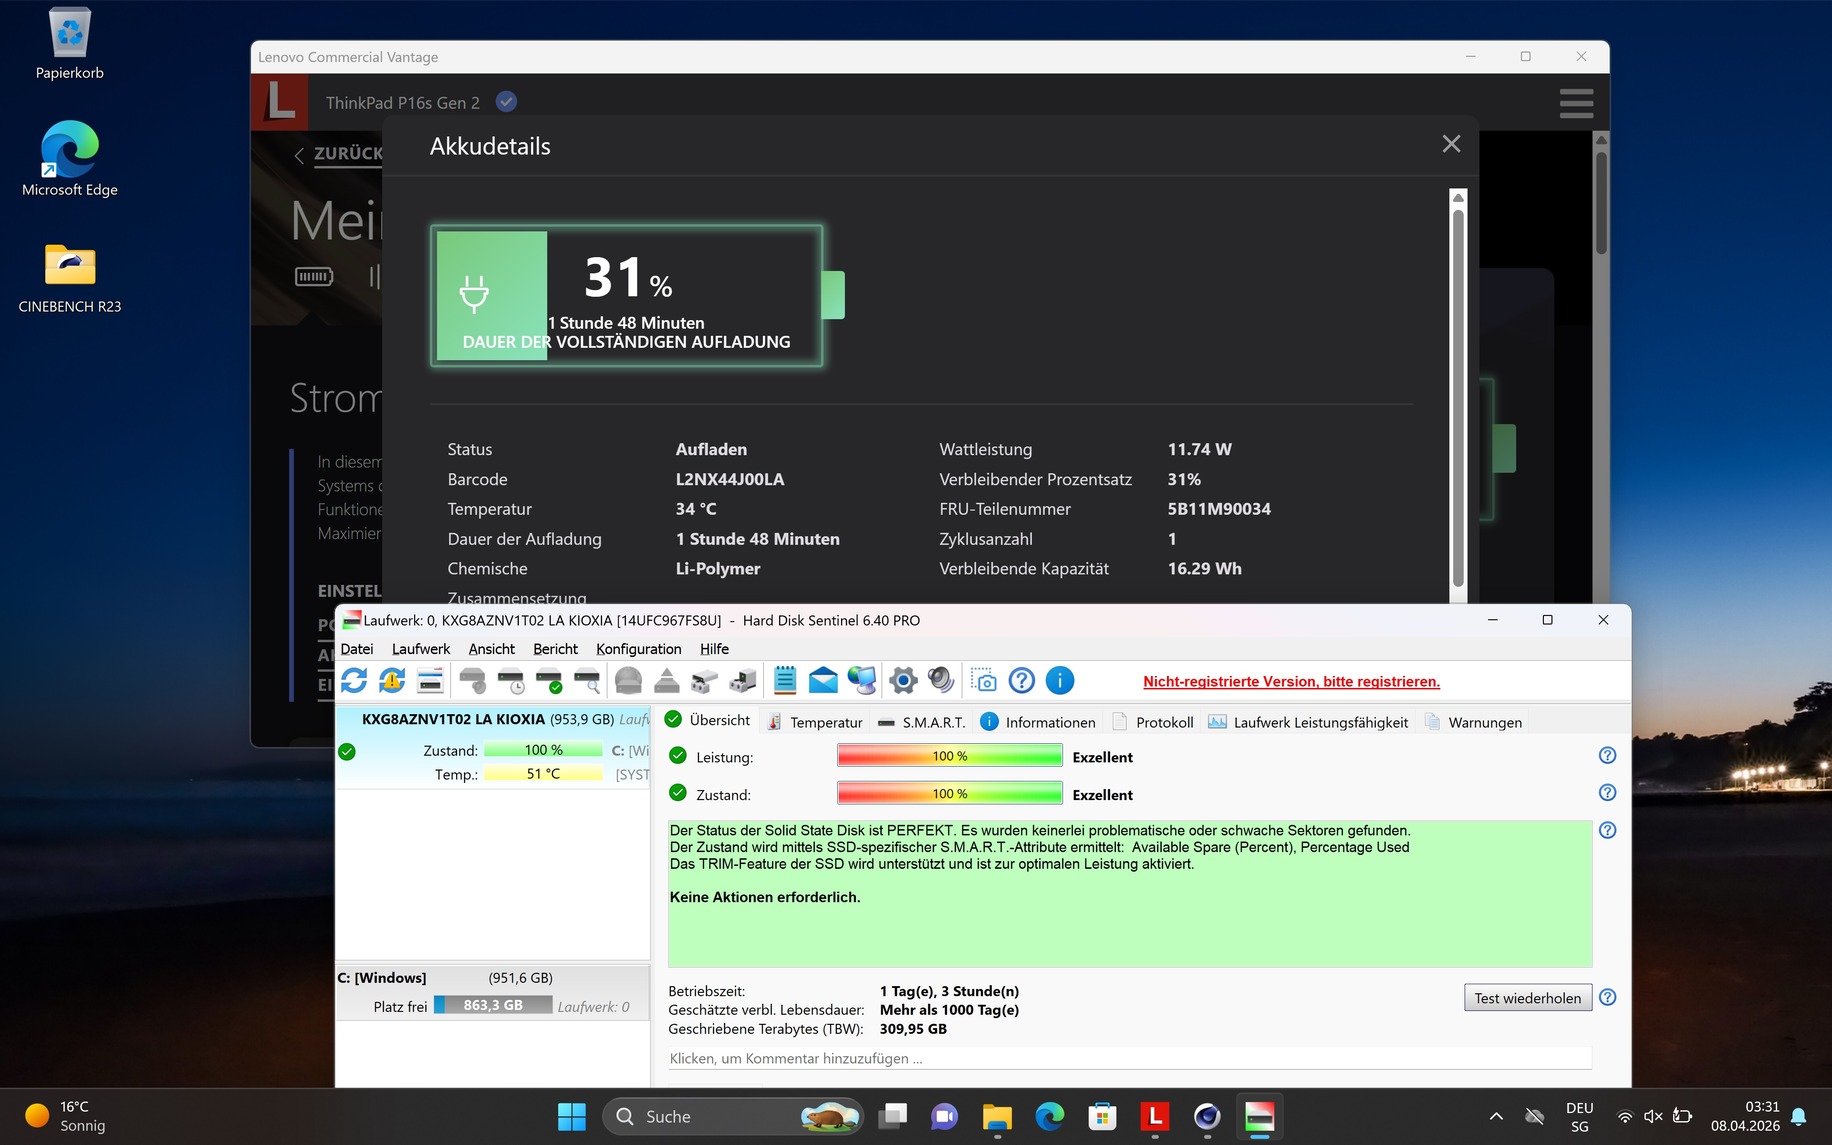Click the blue info circle toolbar icon

point(1060,681)
